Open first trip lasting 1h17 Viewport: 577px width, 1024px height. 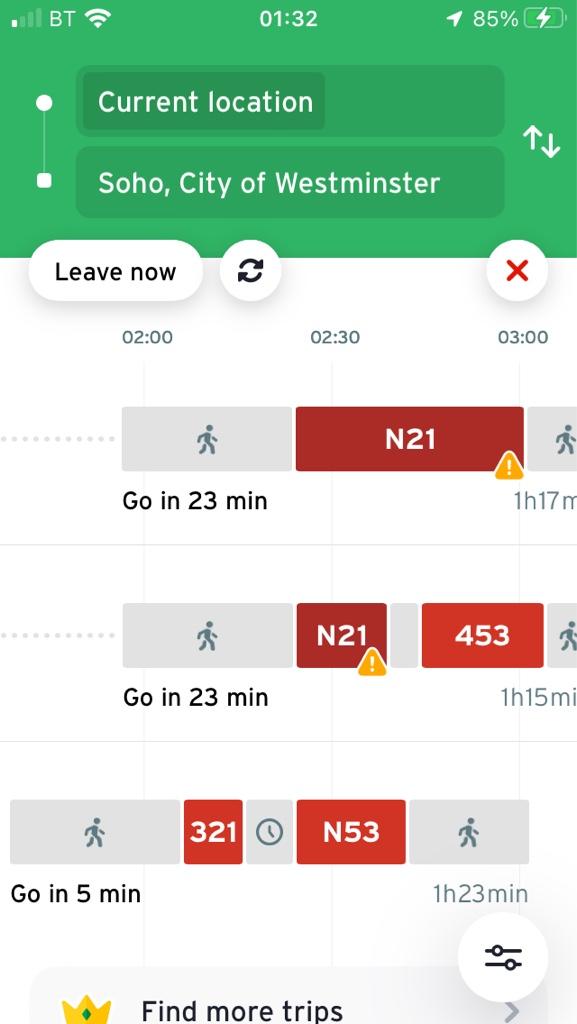click(x=288, y=457)
